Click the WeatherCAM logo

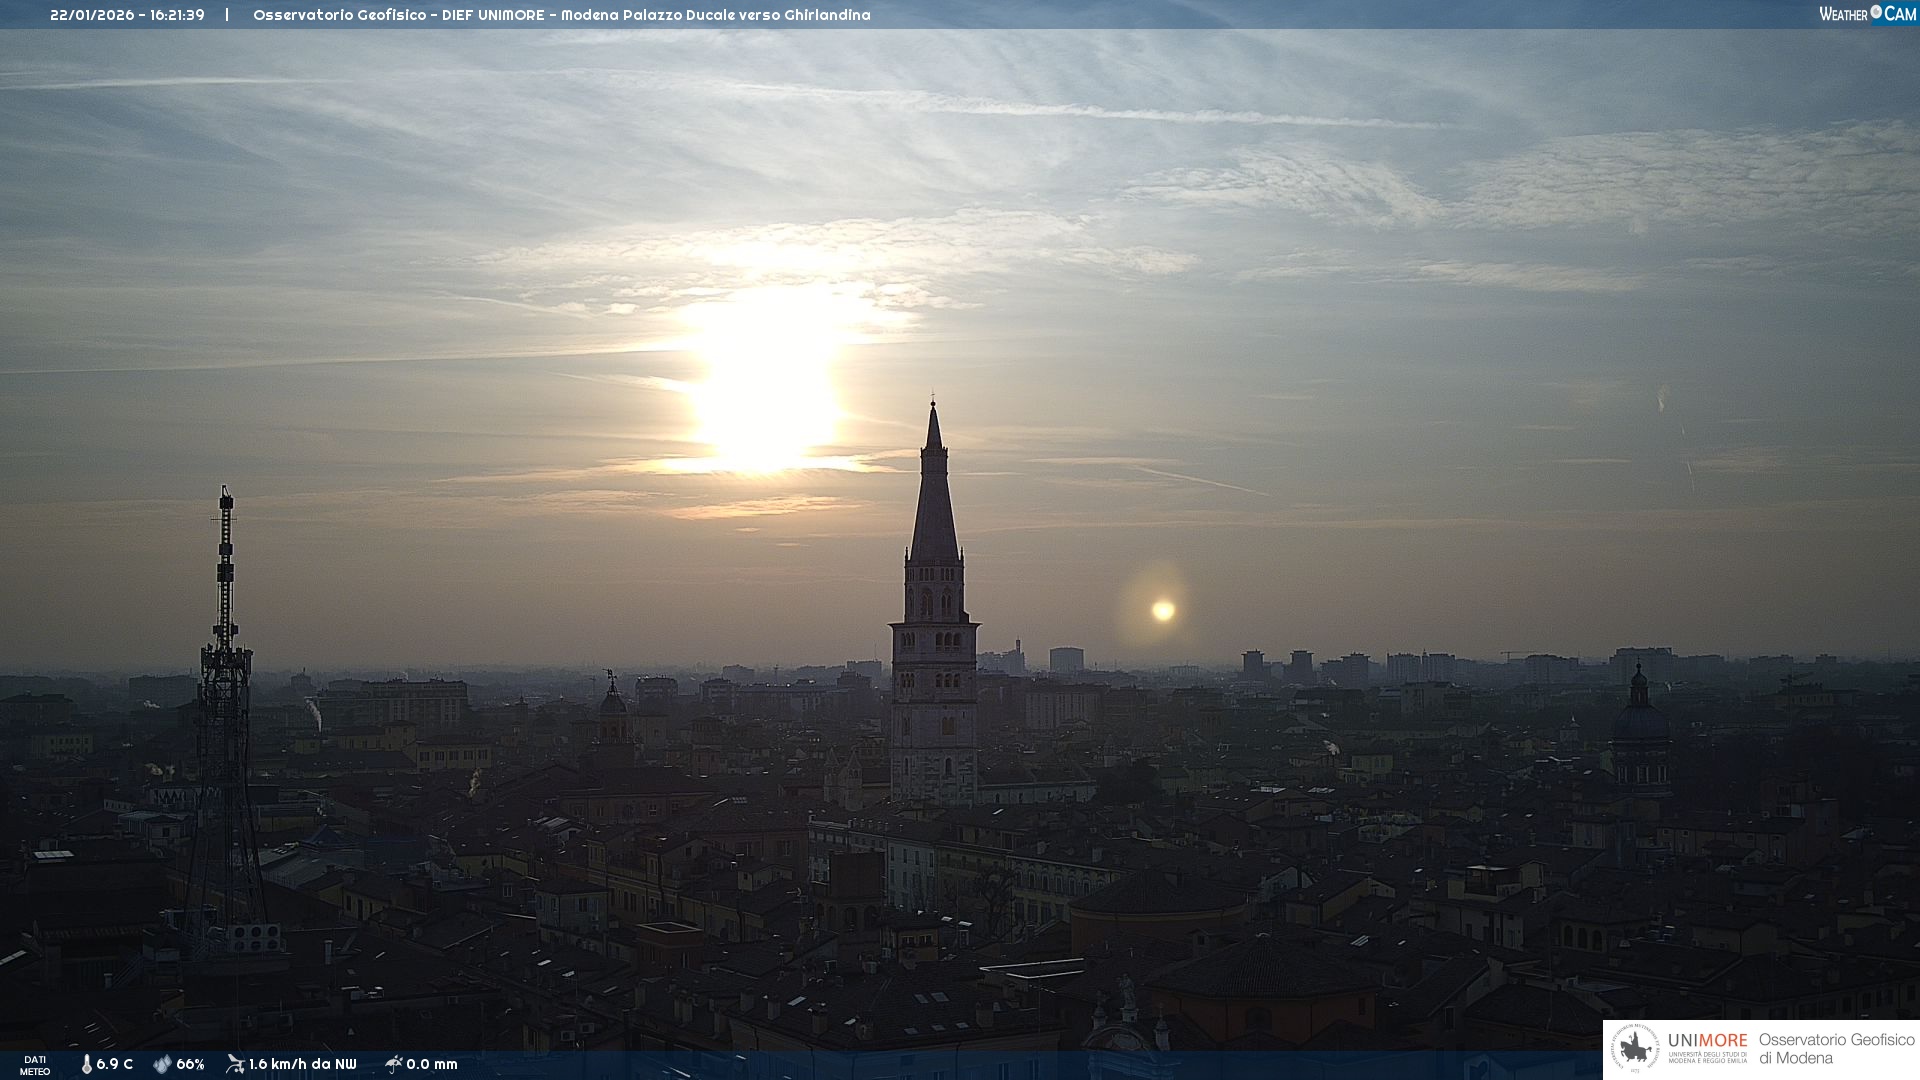tap(1867, 14)
